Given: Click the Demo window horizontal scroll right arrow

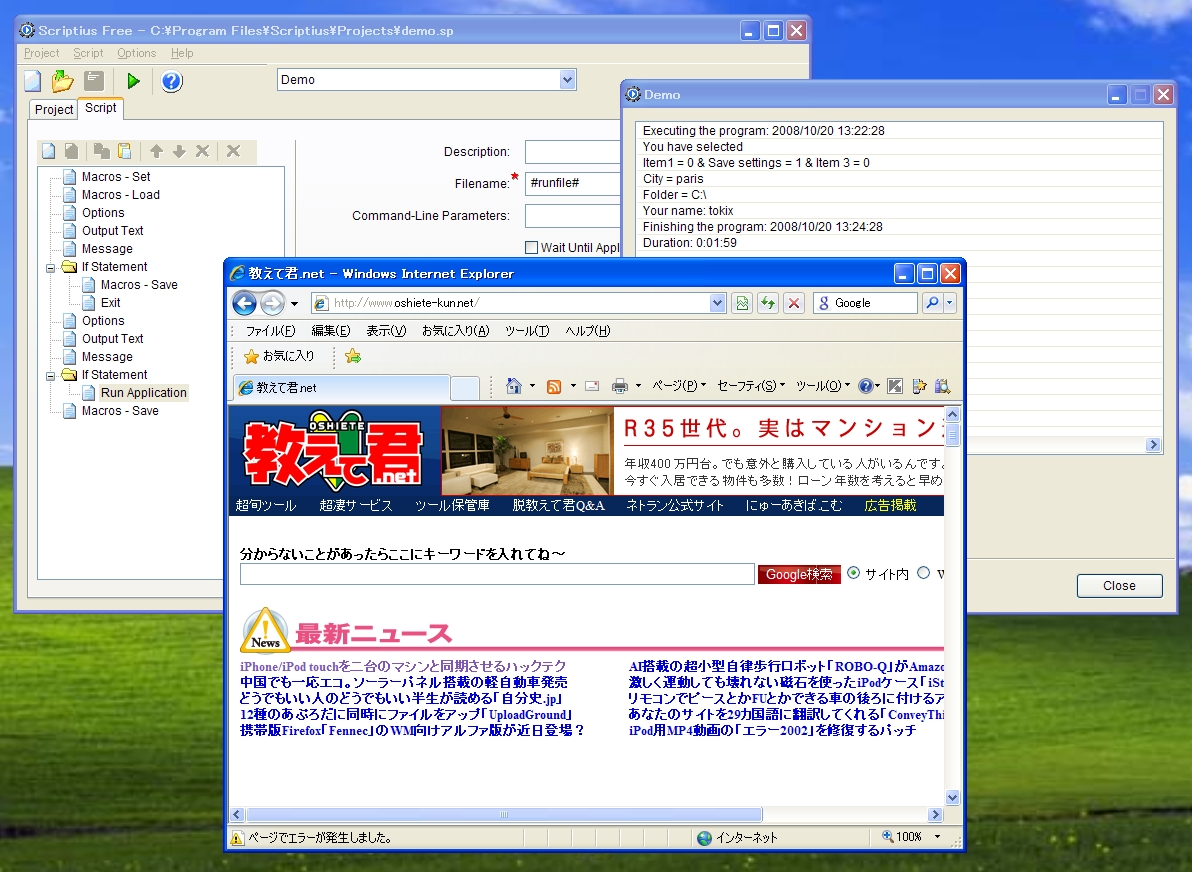Looking at the screenshot, I should coord(1153,445).
